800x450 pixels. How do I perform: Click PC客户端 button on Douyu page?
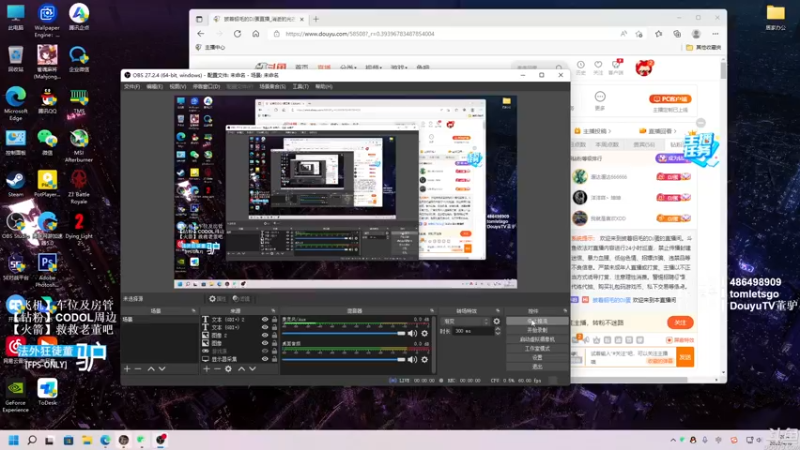click(x=670, y=99)
